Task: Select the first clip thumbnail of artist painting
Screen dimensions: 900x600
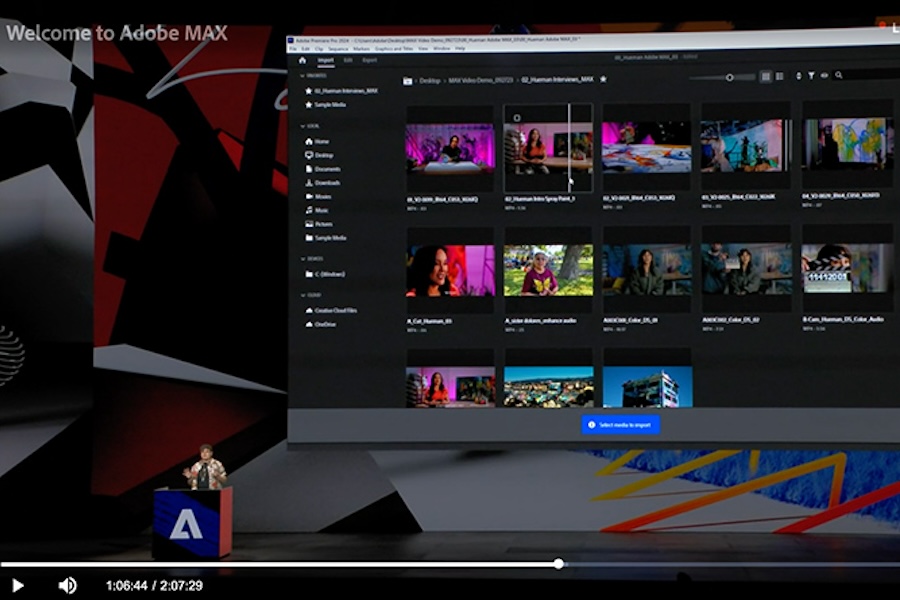Action: 450,149
